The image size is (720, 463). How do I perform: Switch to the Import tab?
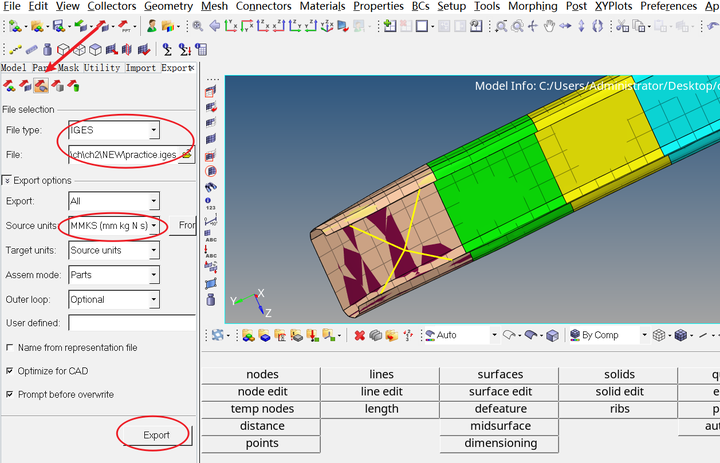point(141,68)
